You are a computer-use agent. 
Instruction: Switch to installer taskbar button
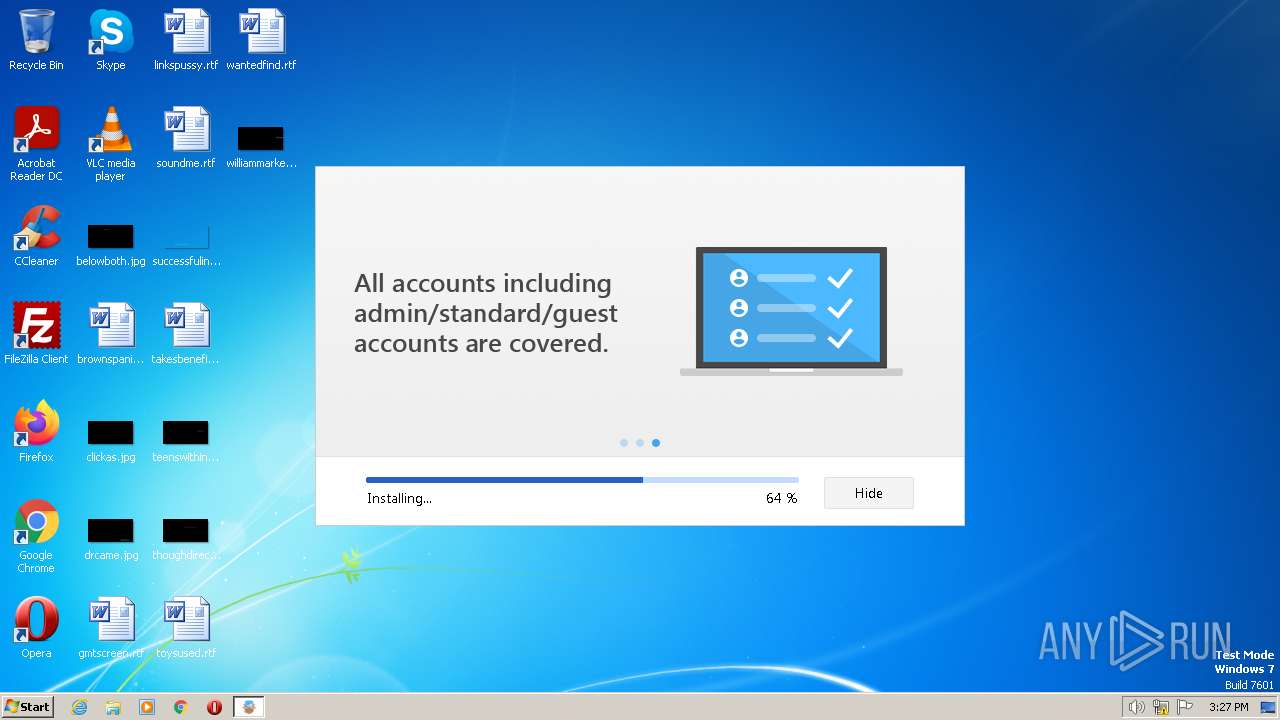coord(249,707)
